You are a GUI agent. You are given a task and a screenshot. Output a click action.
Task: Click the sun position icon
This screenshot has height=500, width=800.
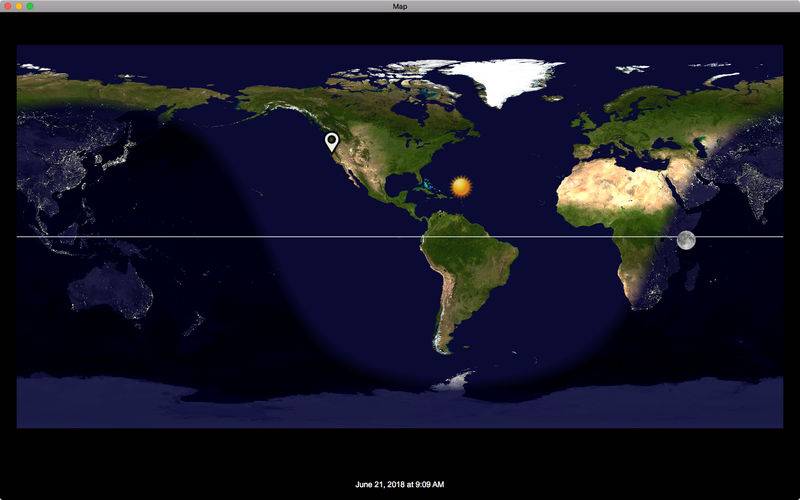pyautogui.click(x=461, y=187)
